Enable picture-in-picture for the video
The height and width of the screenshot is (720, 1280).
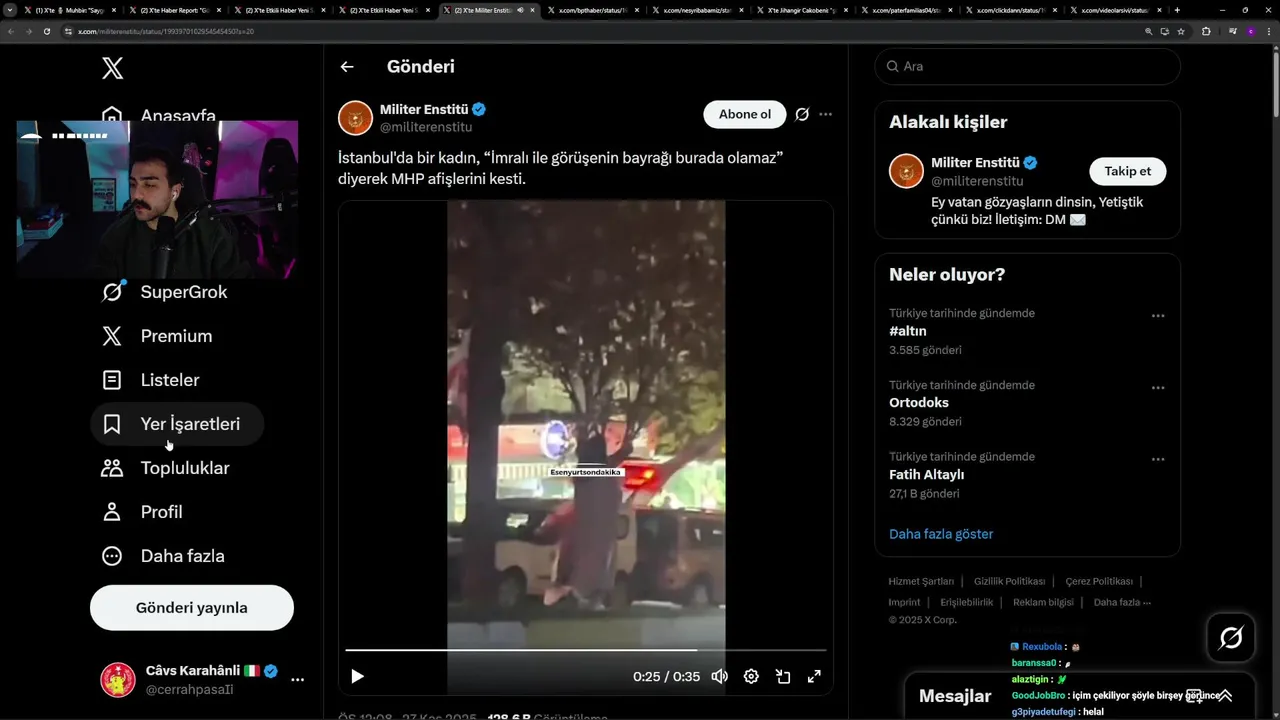783,676
